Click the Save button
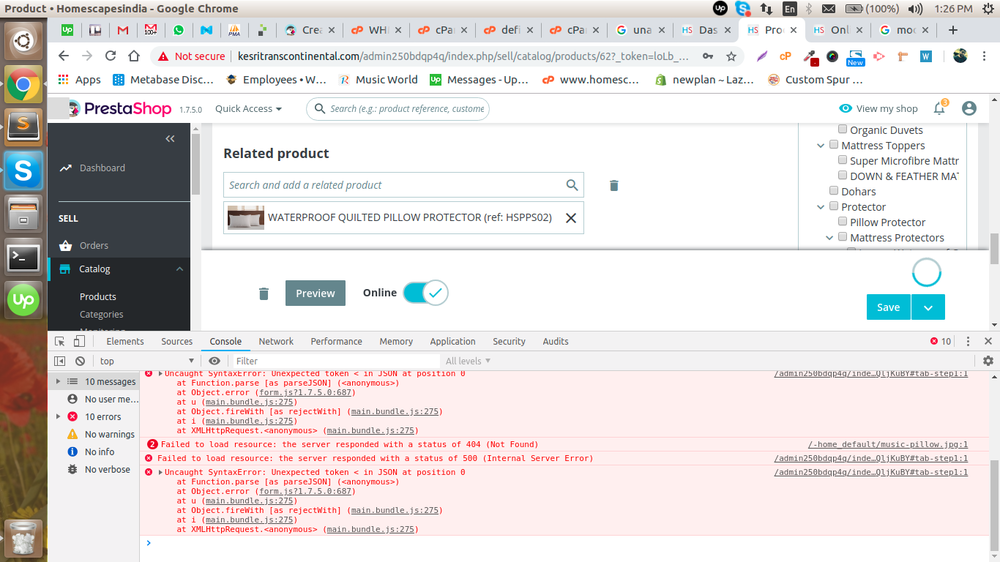Image resolution: width=1000 pixels, height=562 pixels. pyautogui.click(x=888, y=307)
